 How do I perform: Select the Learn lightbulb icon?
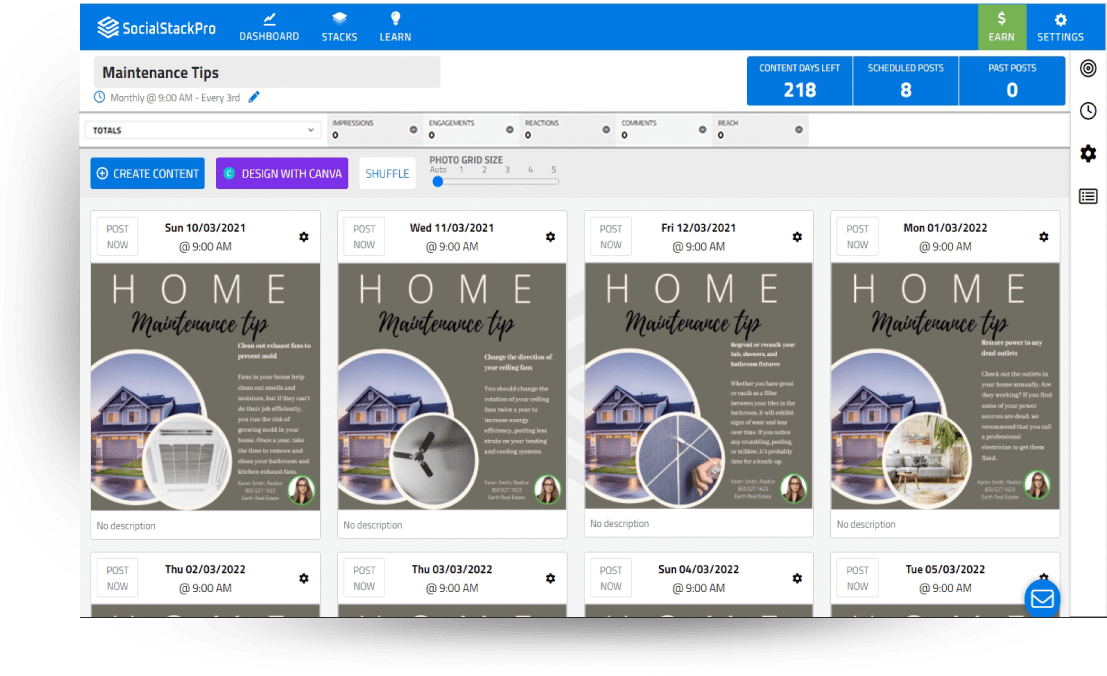[395, 17]
